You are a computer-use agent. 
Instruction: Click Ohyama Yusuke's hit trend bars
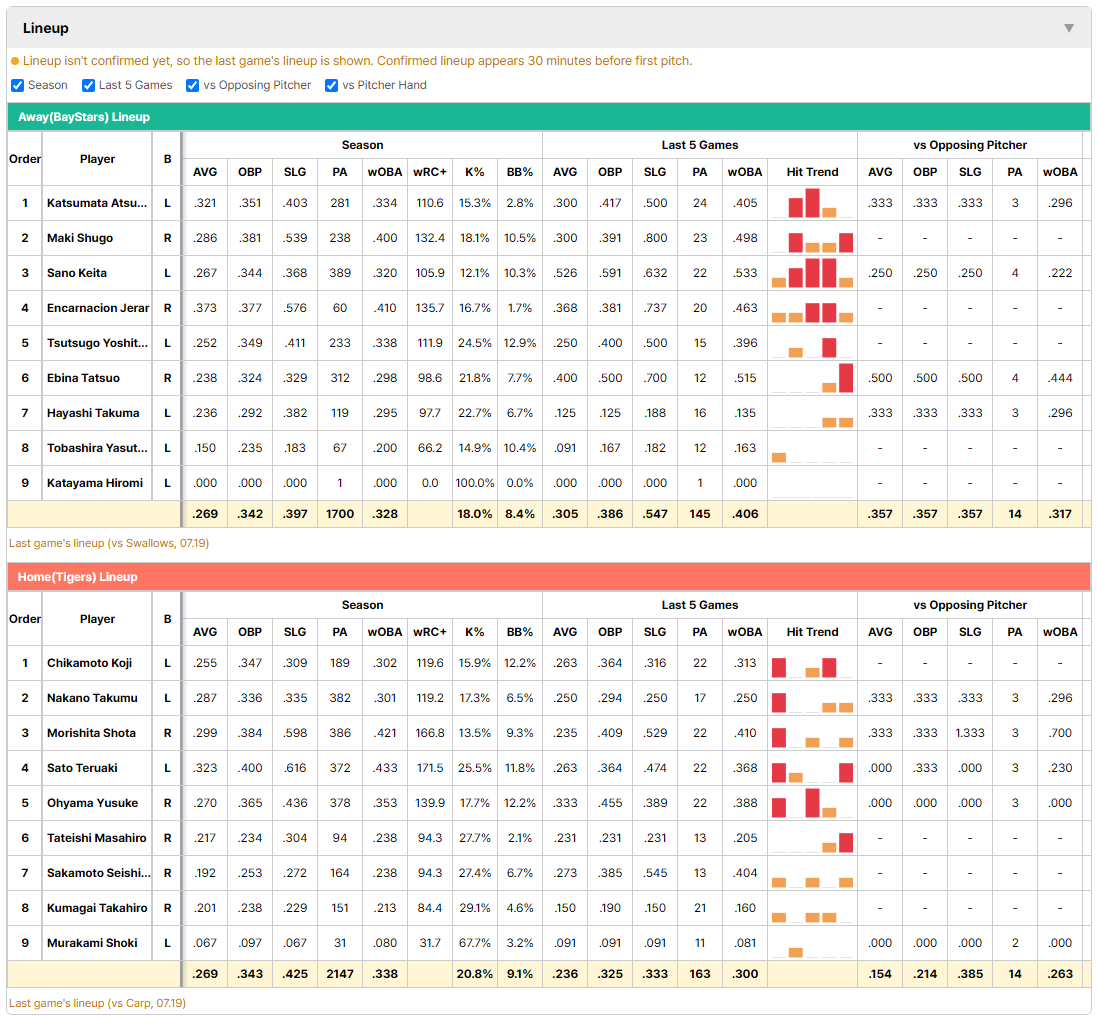[x=812, y=803]
